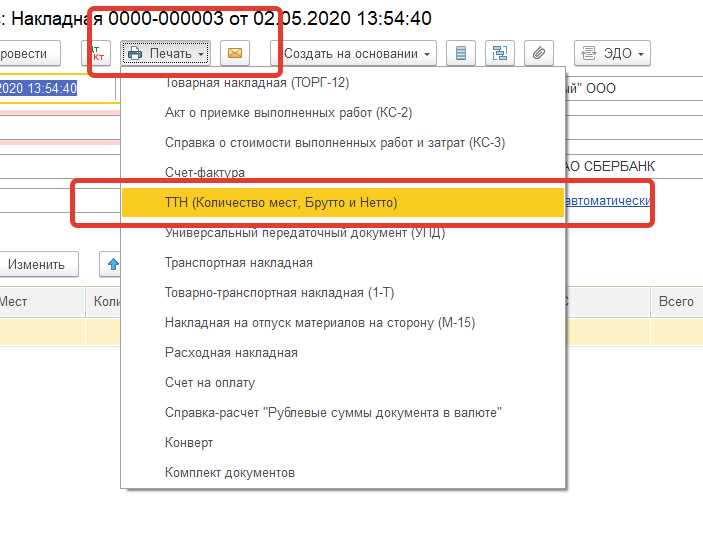Select Счет на оплату menu entry
703x558 pixels.
coord(343,383)
